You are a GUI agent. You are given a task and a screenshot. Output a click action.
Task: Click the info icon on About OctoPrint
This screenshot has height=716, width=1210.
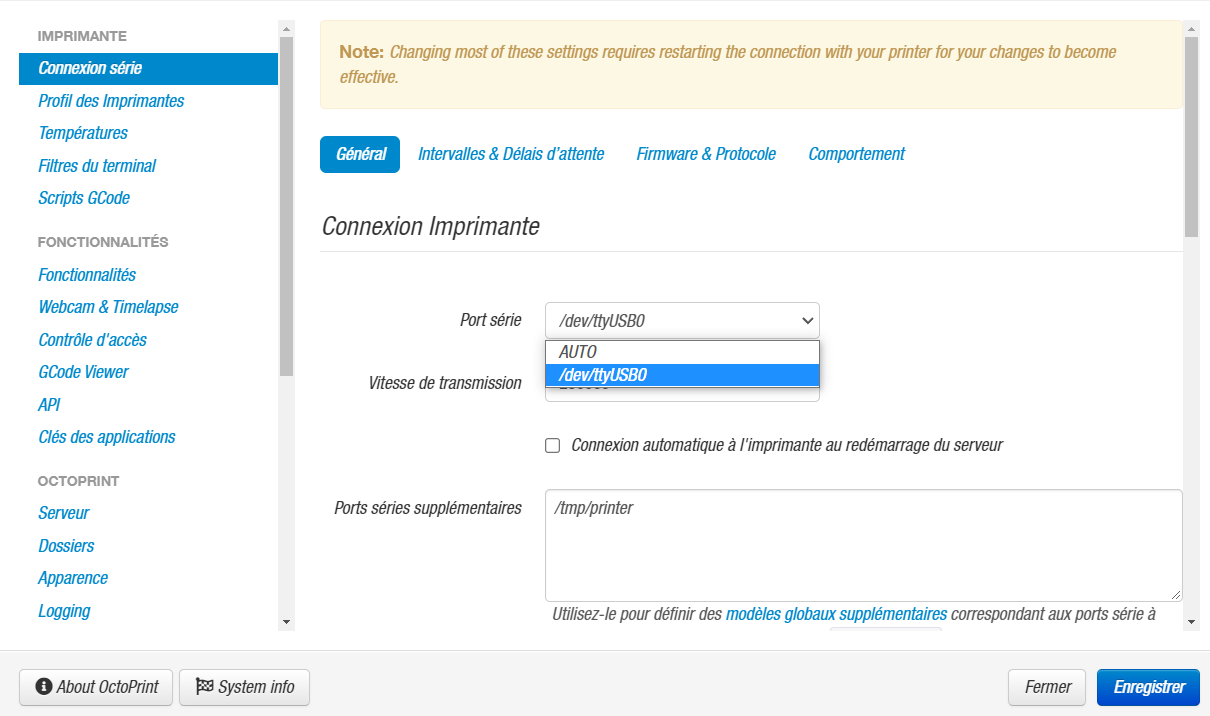pos(43,687)
